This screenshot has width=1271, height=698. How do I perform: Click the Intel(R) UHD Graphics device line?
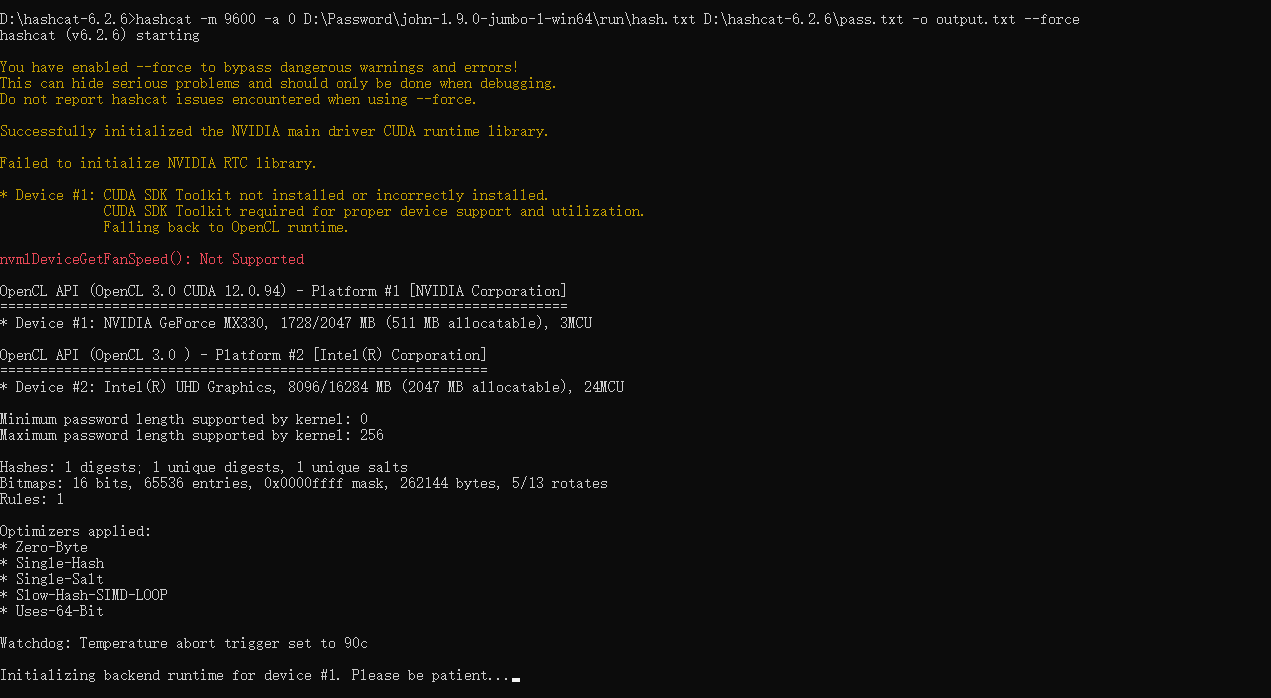pyautogui.click(x=312, y=387)
